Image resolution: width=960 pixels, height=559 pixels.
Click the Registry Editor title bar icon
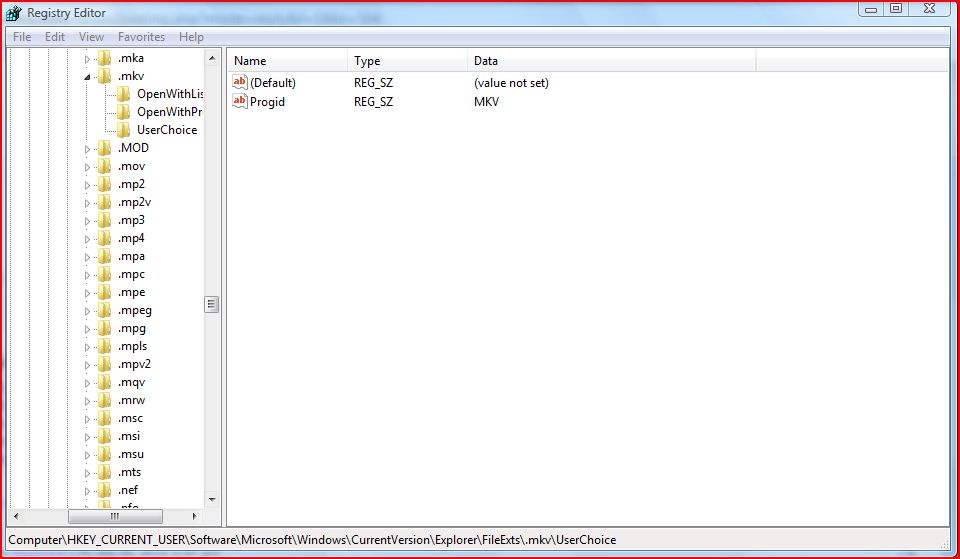pyautogui.click(x=13, y=12)
